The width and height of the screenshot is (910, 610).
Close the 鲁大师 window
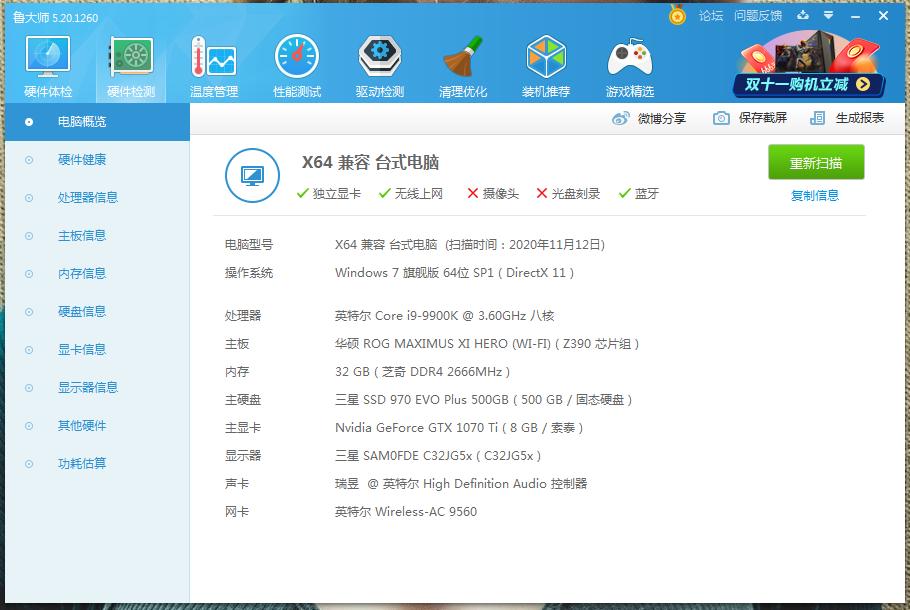[x=883, y=16]
